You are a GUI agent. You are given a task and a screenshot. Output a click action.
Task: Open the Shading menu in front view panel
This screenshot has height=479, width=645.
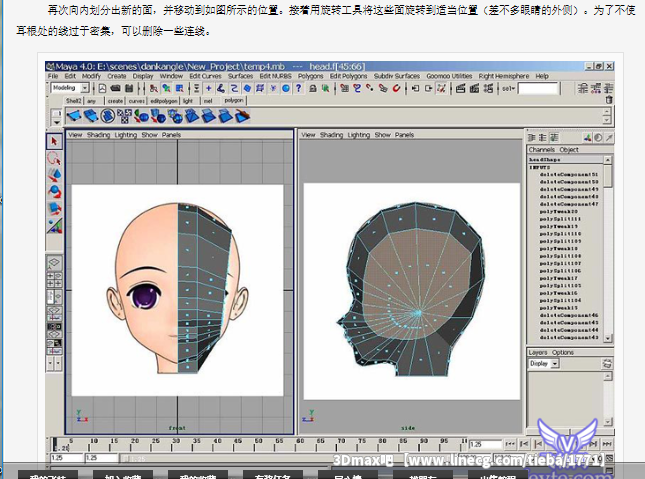(98, 135)
